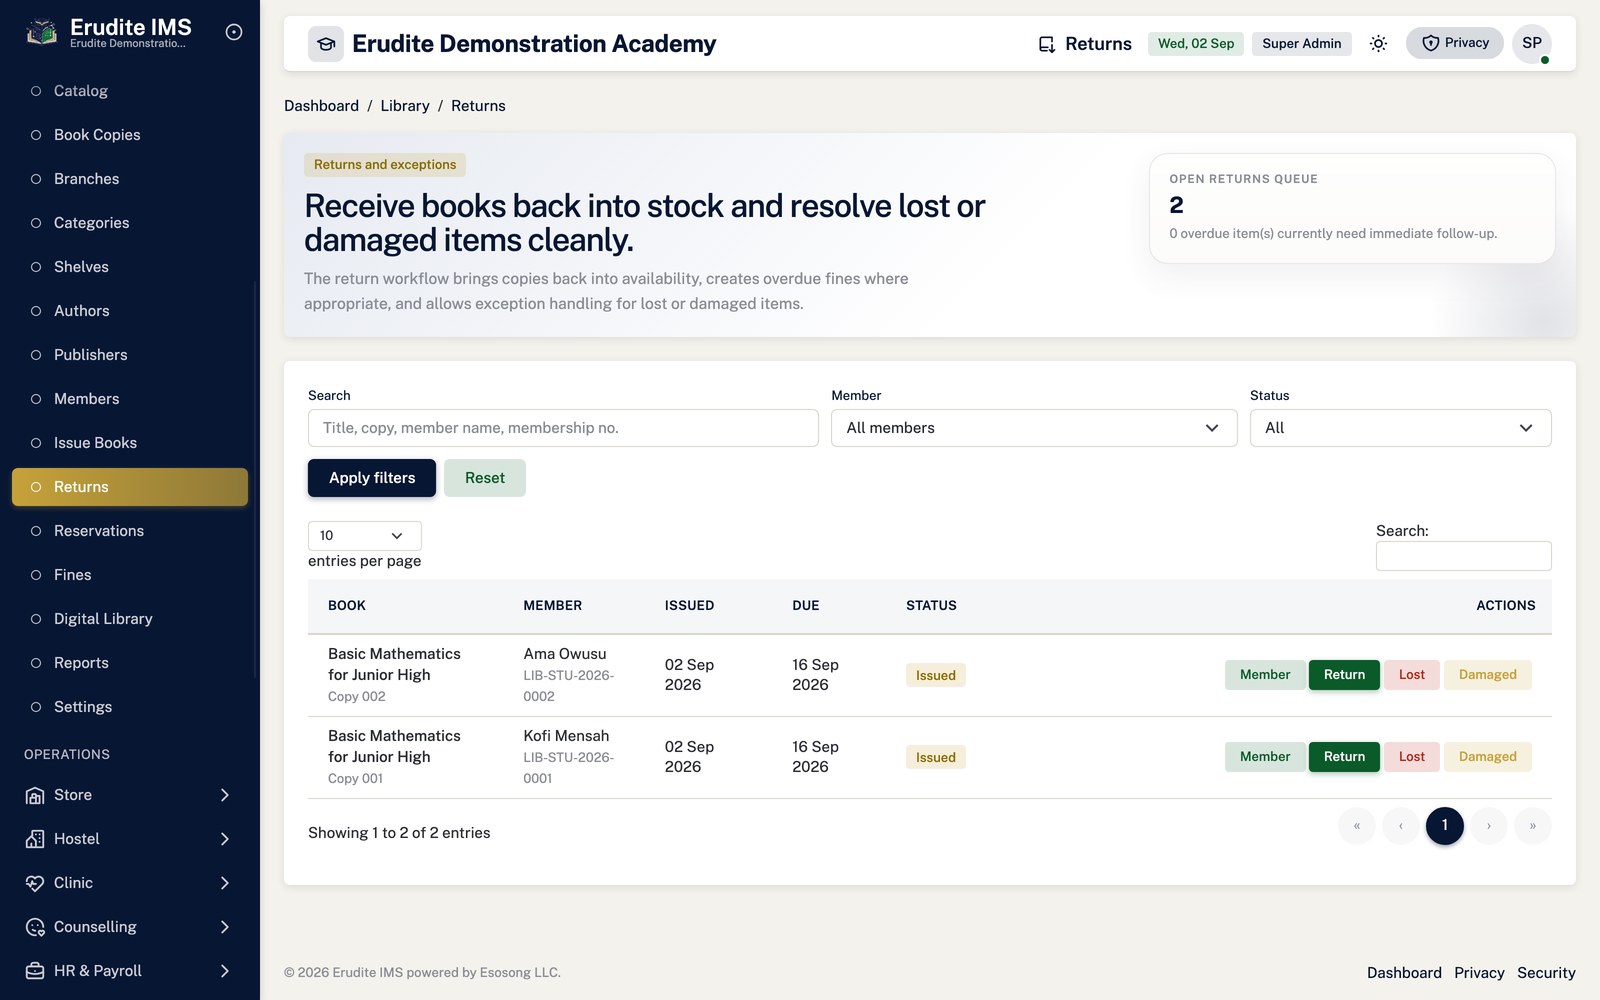
Task: Expand the Clinic submenu chevron
Action: coord(225,883)
